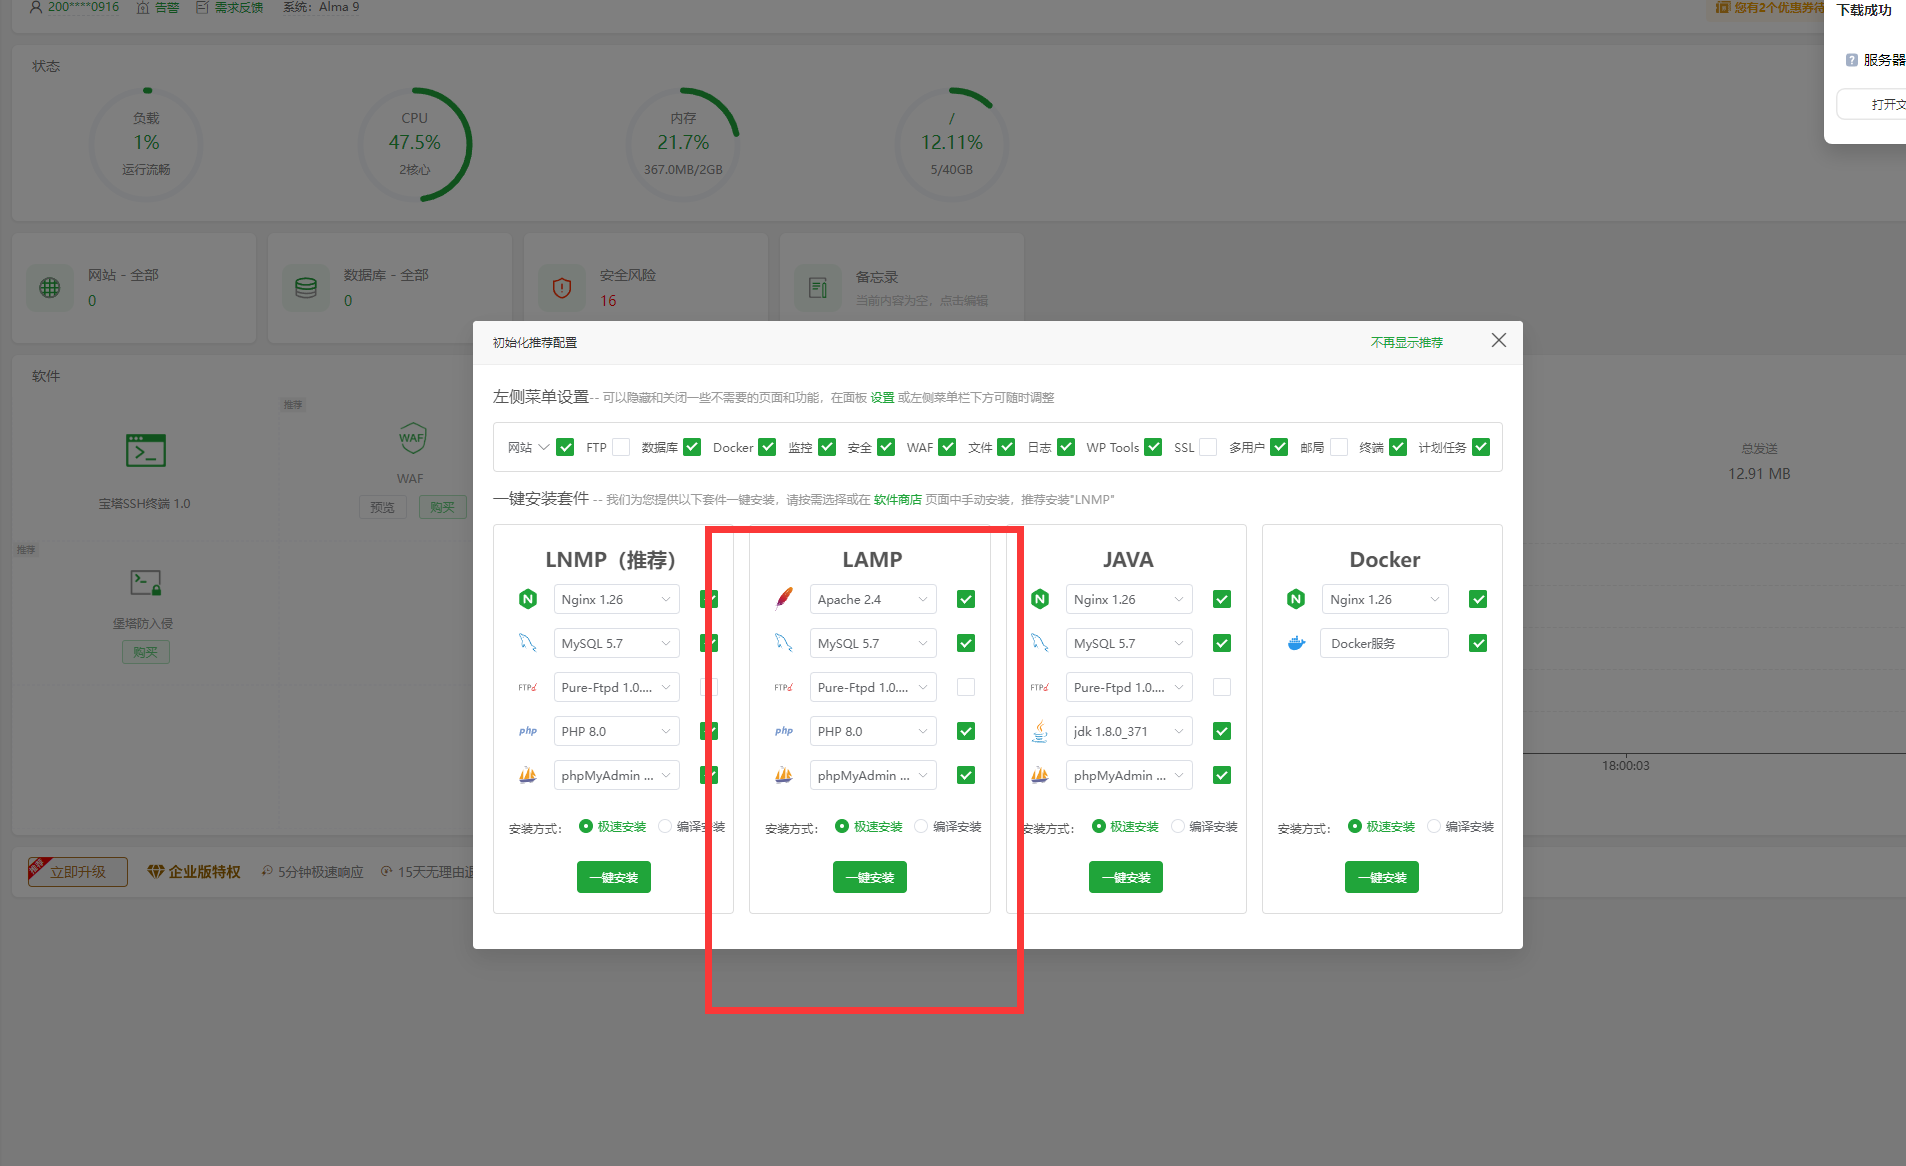This screenshot has height=1166, width=1906.
Task: Click the MySQL icon in LNMP panel
Action: 528,643
